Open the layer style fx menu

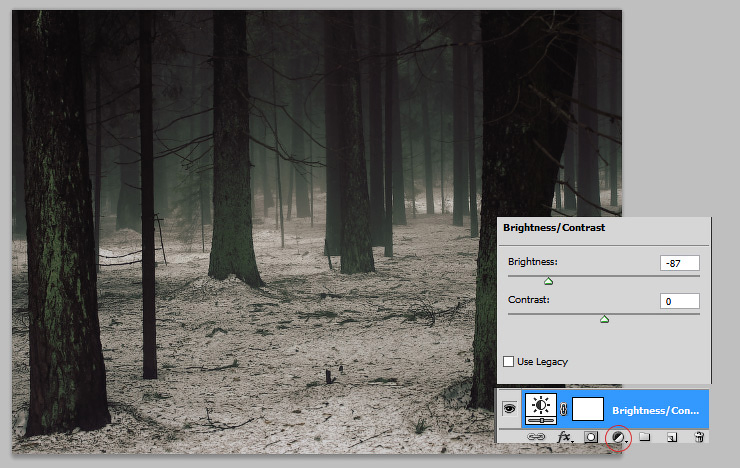coord(564,437)
